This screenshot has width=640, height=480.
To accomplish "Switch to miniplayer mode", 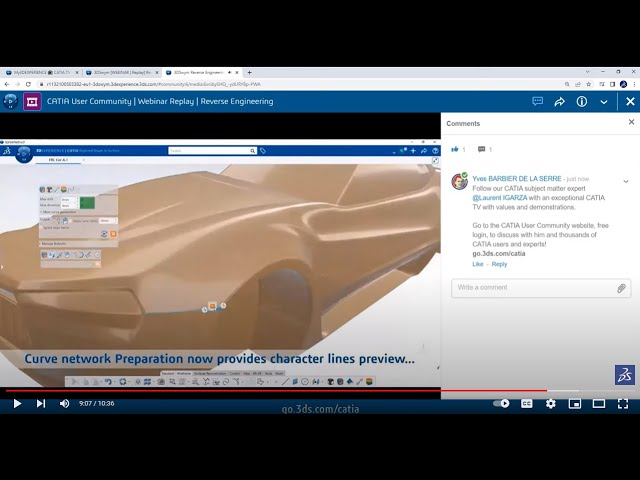I will (x=575, y=404).
